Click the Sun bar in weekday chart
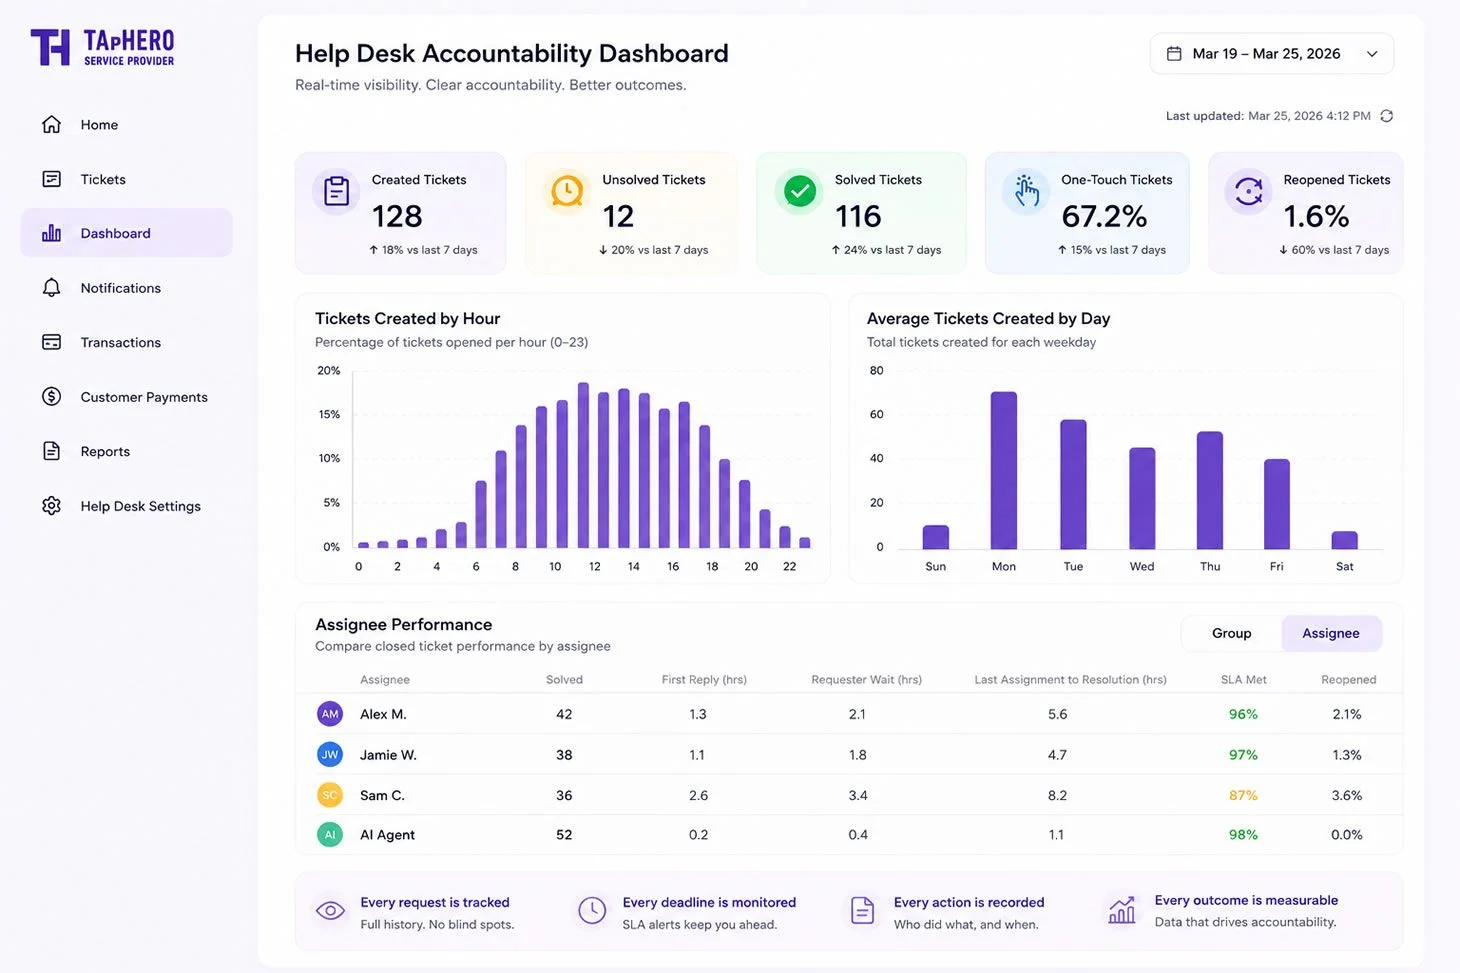1460x973 pixels. [x=935, y=537]
